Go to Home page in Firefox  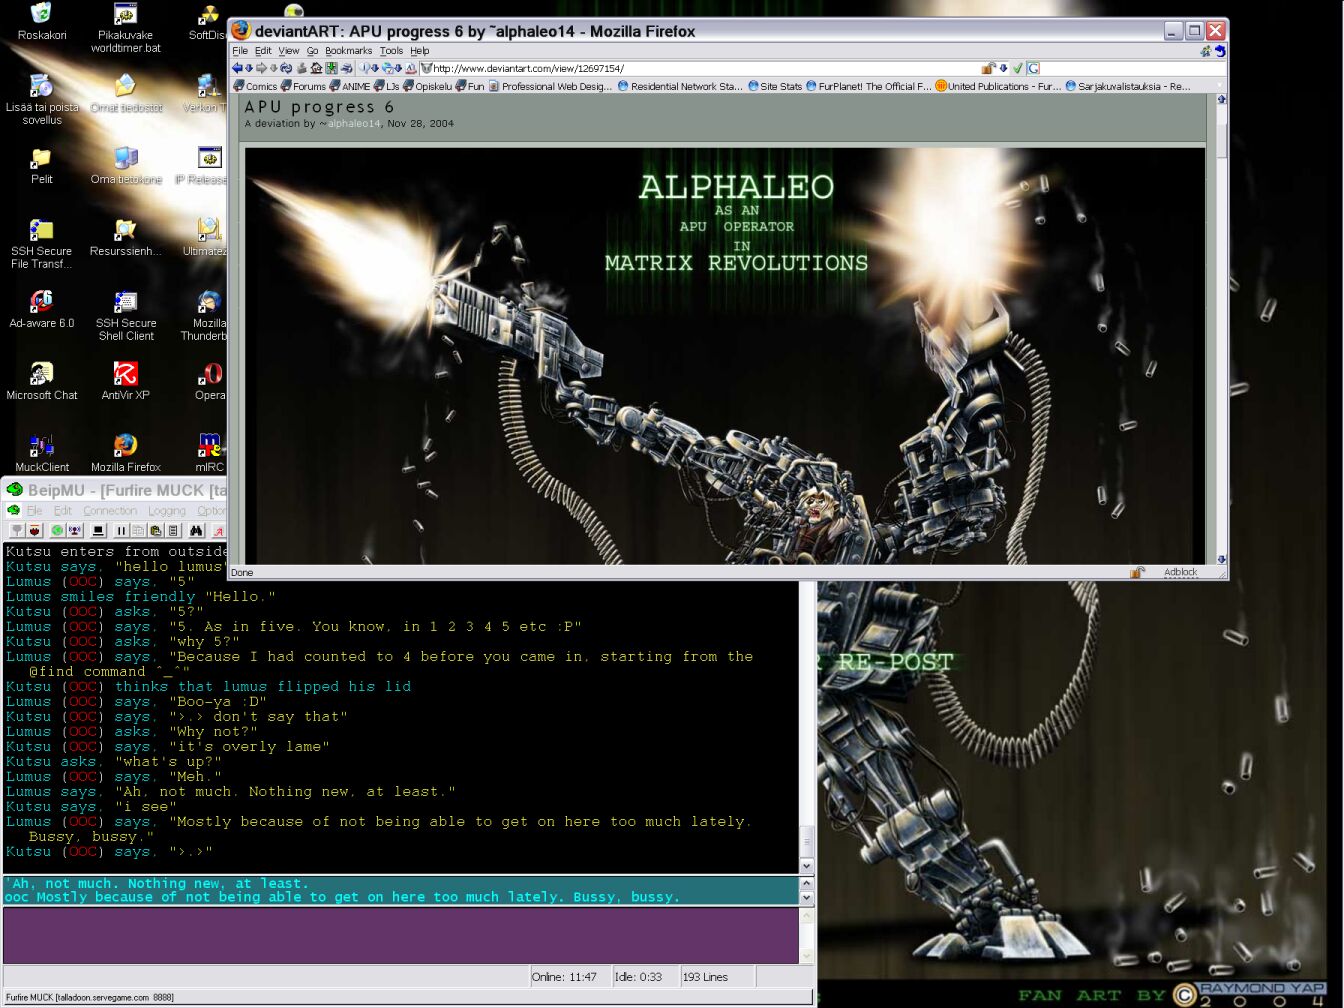[x=316, y=68]
